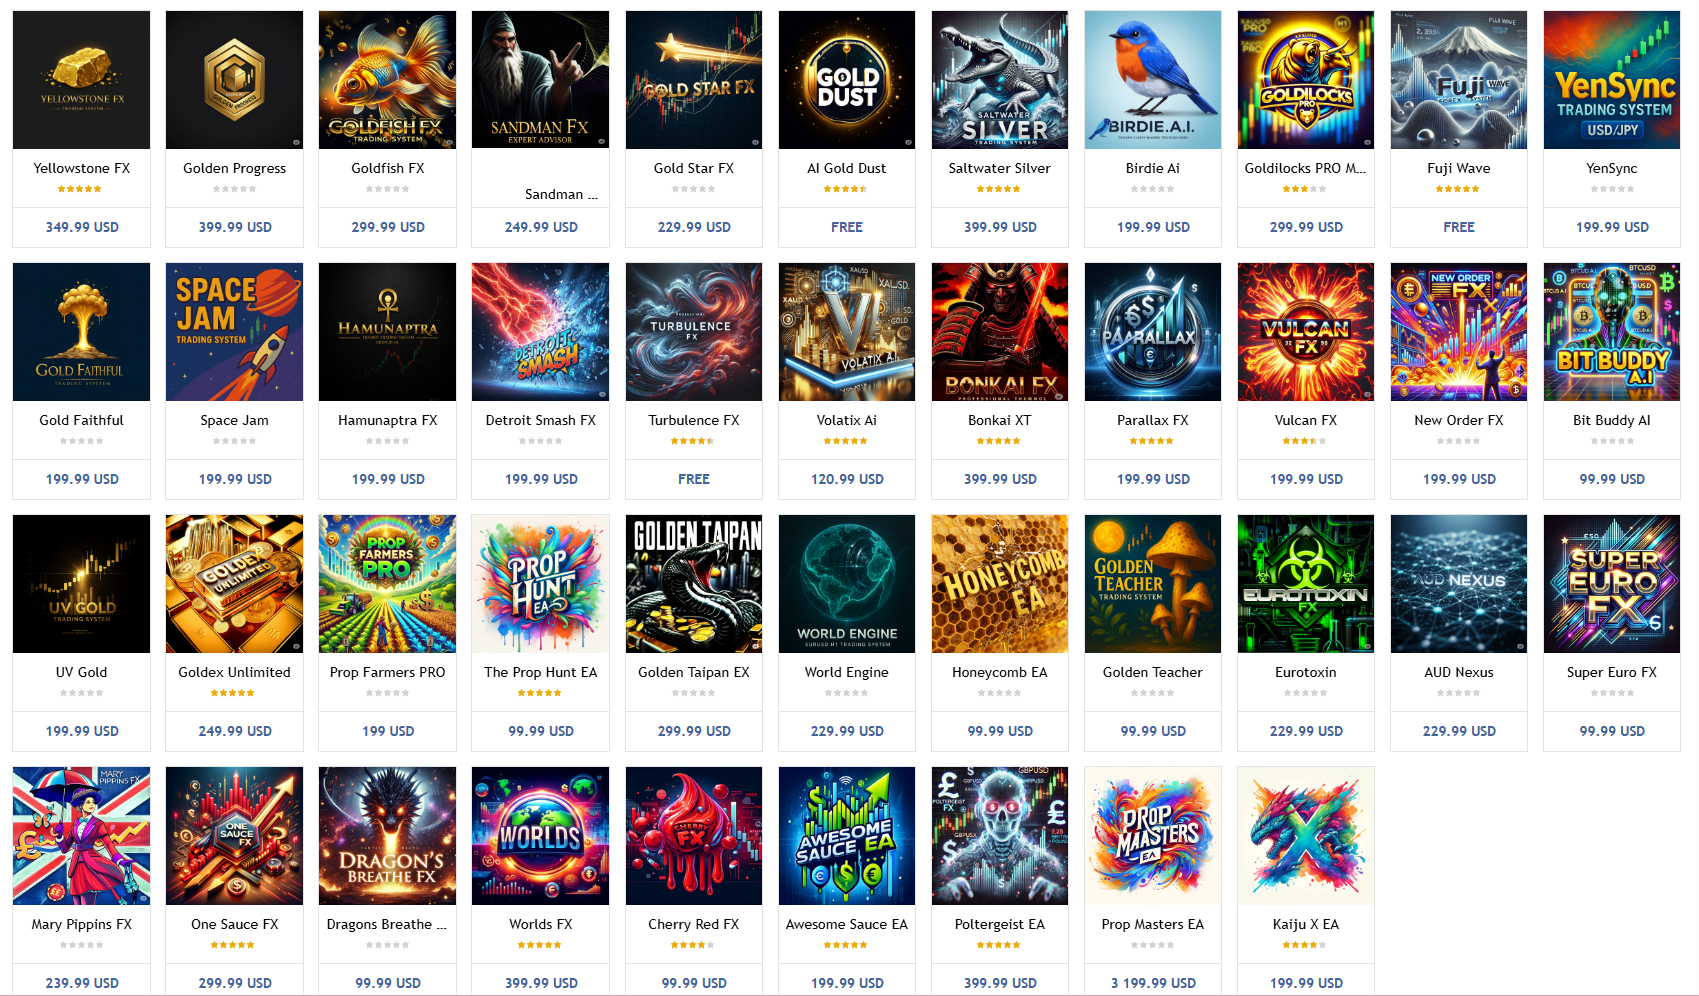The height and width of the screenshot is (996, 1699).
Task: Select the 120.99 USD Volatix Ai price
Action: (x=847, y=479)
